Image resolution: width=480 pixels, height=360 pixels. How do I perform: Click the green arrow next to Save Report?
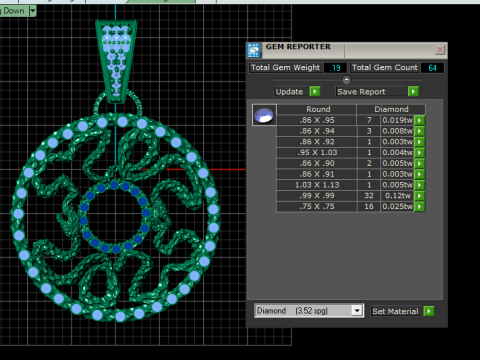(413, 91)
